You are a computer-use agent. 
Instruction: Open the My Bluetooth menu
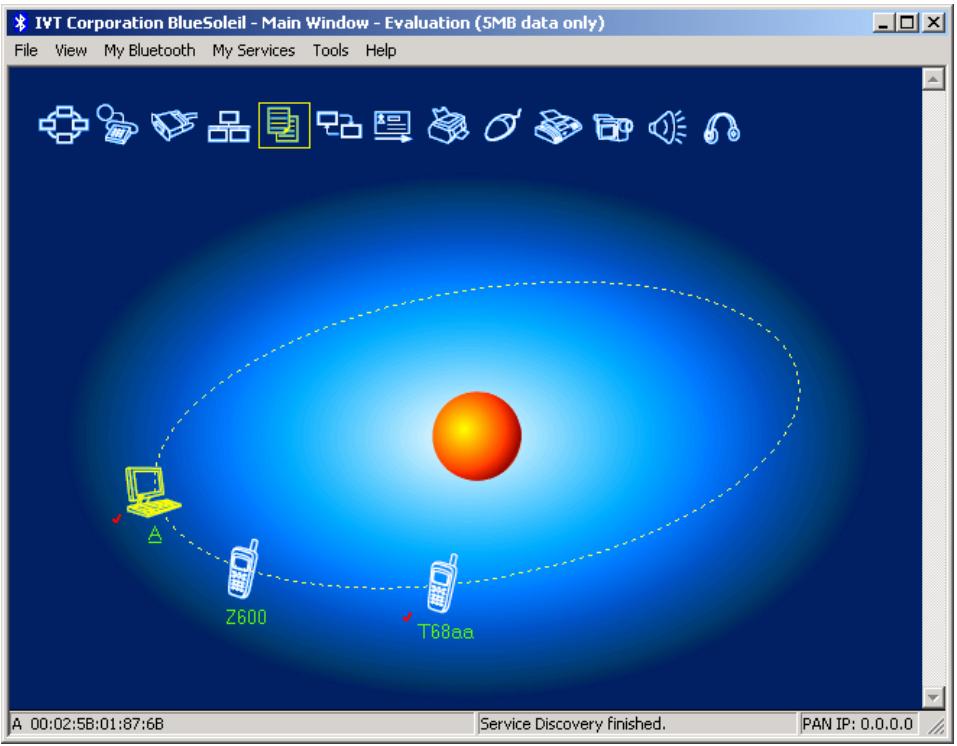click(150, 50)
